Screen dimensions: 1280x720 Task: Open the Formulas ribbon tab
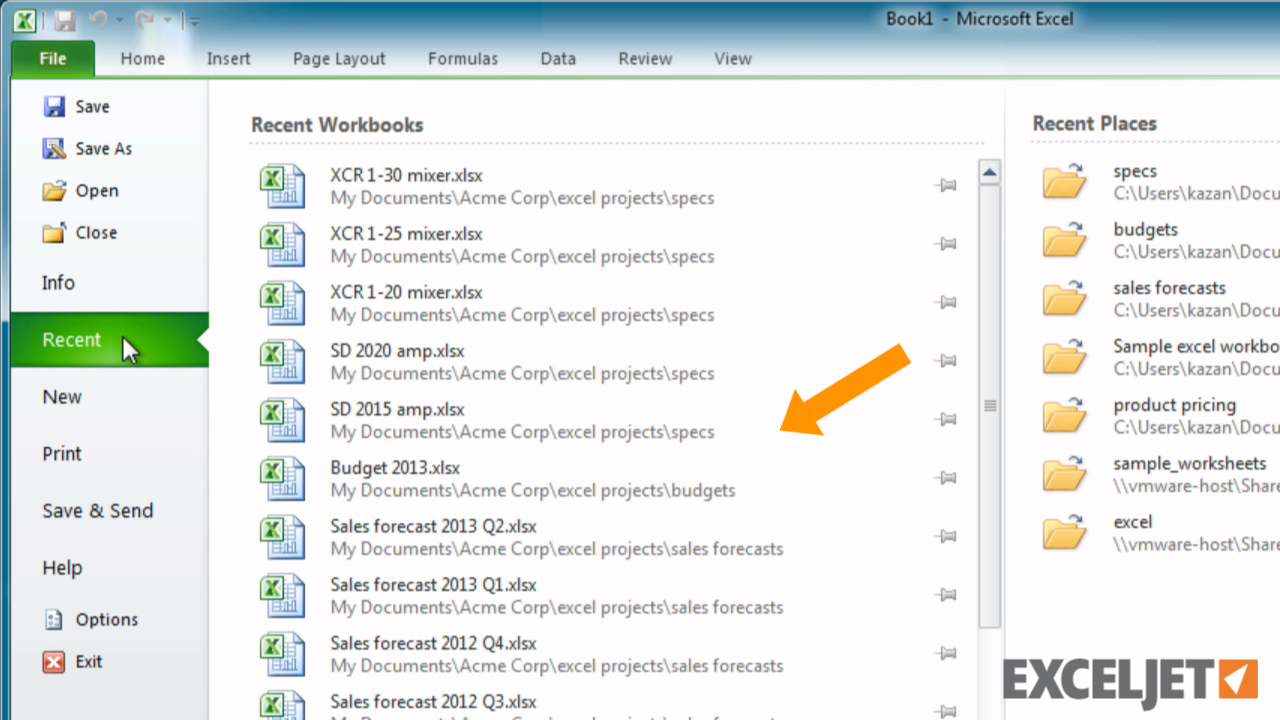coord(463,59)
